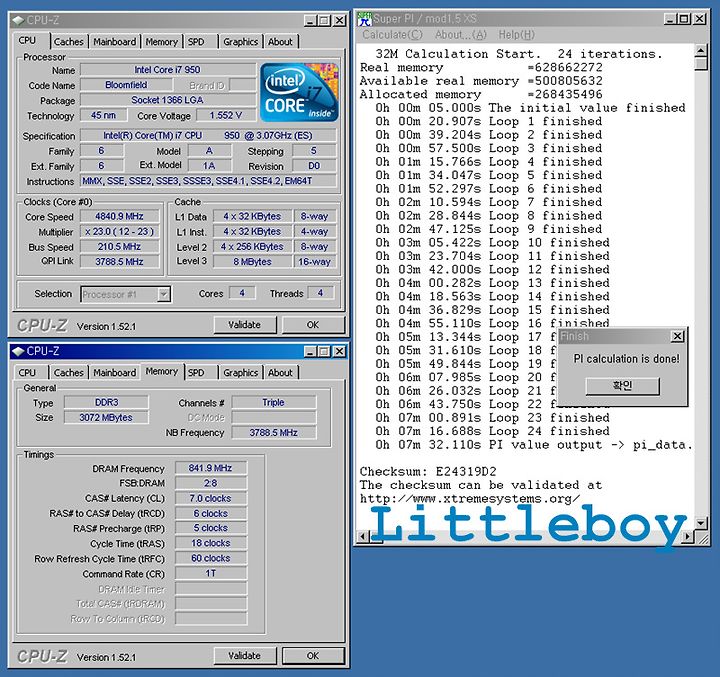
Task: Select Memory tab in bottom CPU-Z window
Action: coord(162,371)
